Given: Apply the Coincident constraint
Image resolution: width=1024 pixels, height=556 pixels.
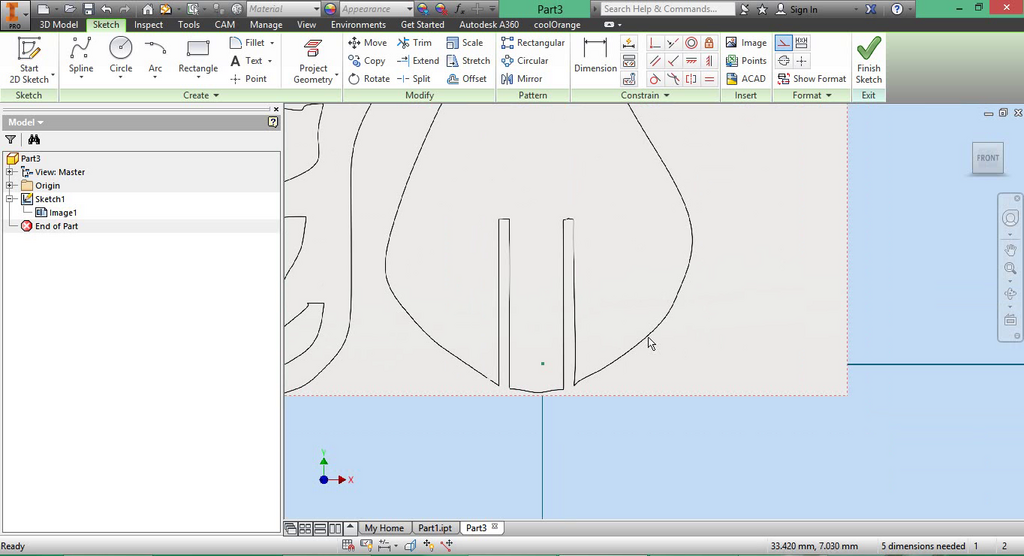Looking at the screenshot, I should pos(654,43).
